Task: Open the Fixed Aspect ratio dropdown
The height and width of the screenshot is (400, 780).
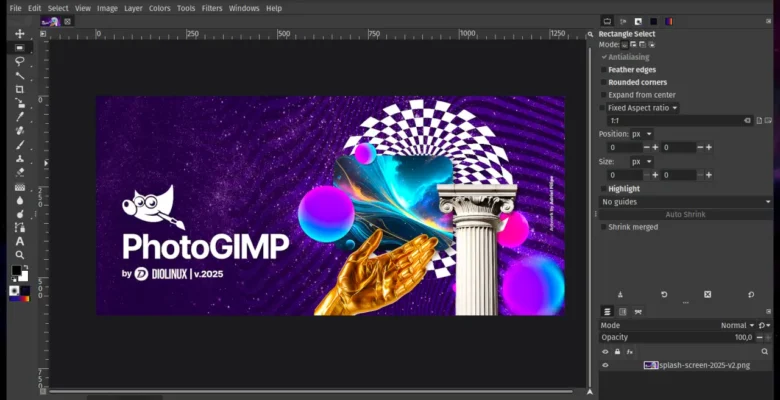Action: (643, 108)
